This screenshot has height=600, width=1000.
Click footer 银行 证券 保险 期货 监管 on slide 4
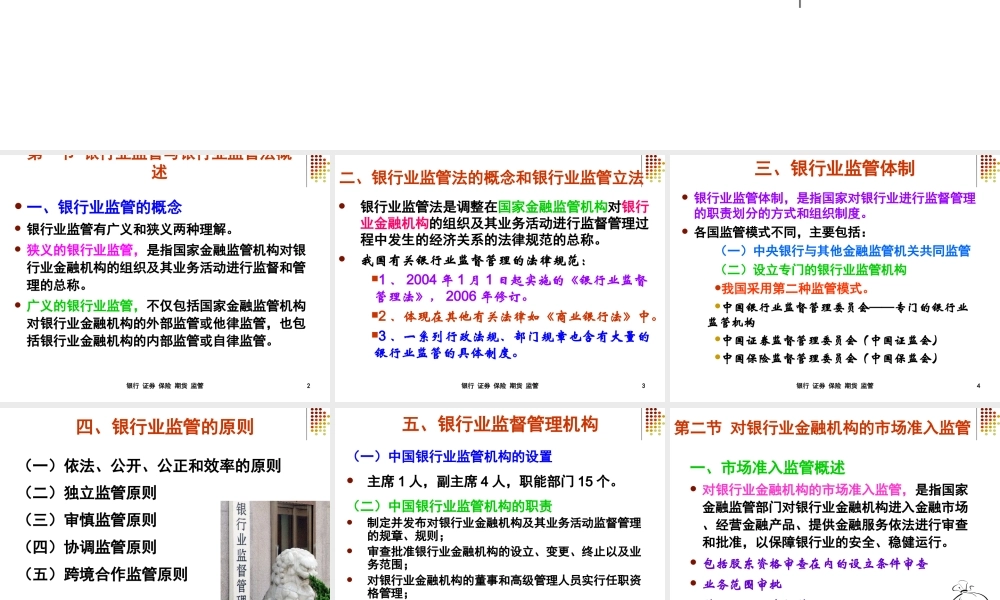(835, 386)
